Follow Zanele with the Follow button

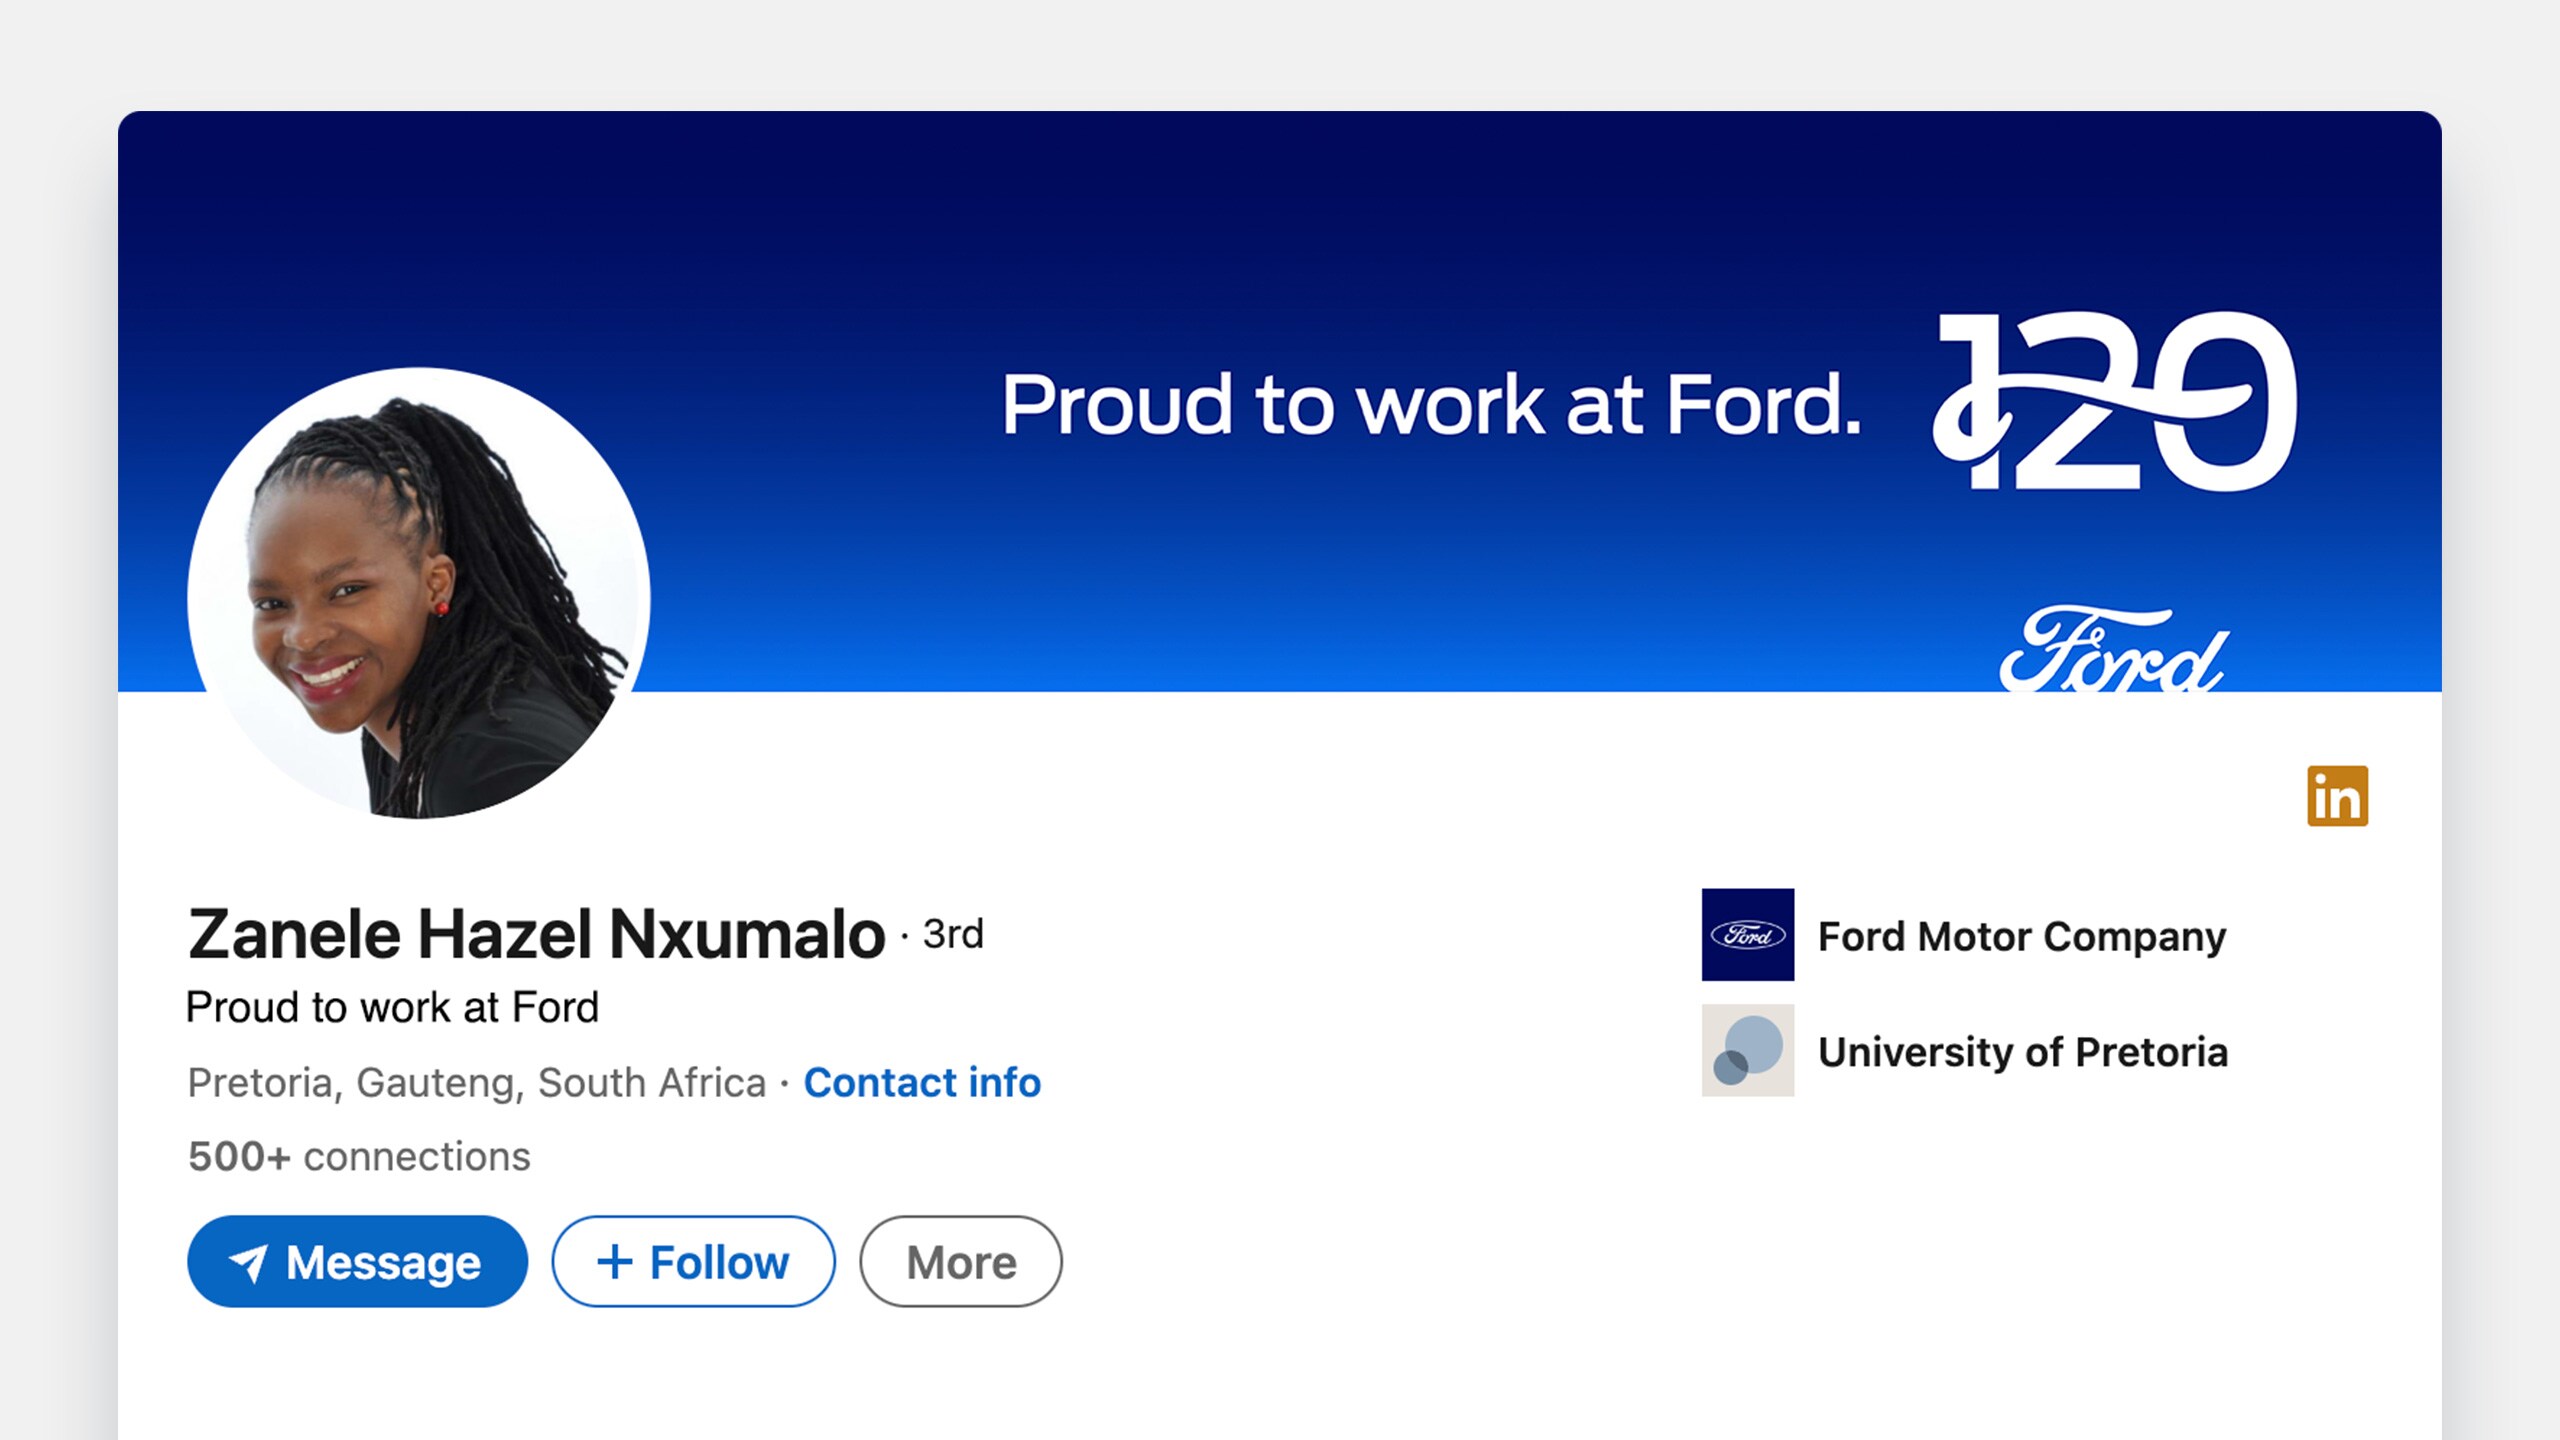coord(693,1261)
